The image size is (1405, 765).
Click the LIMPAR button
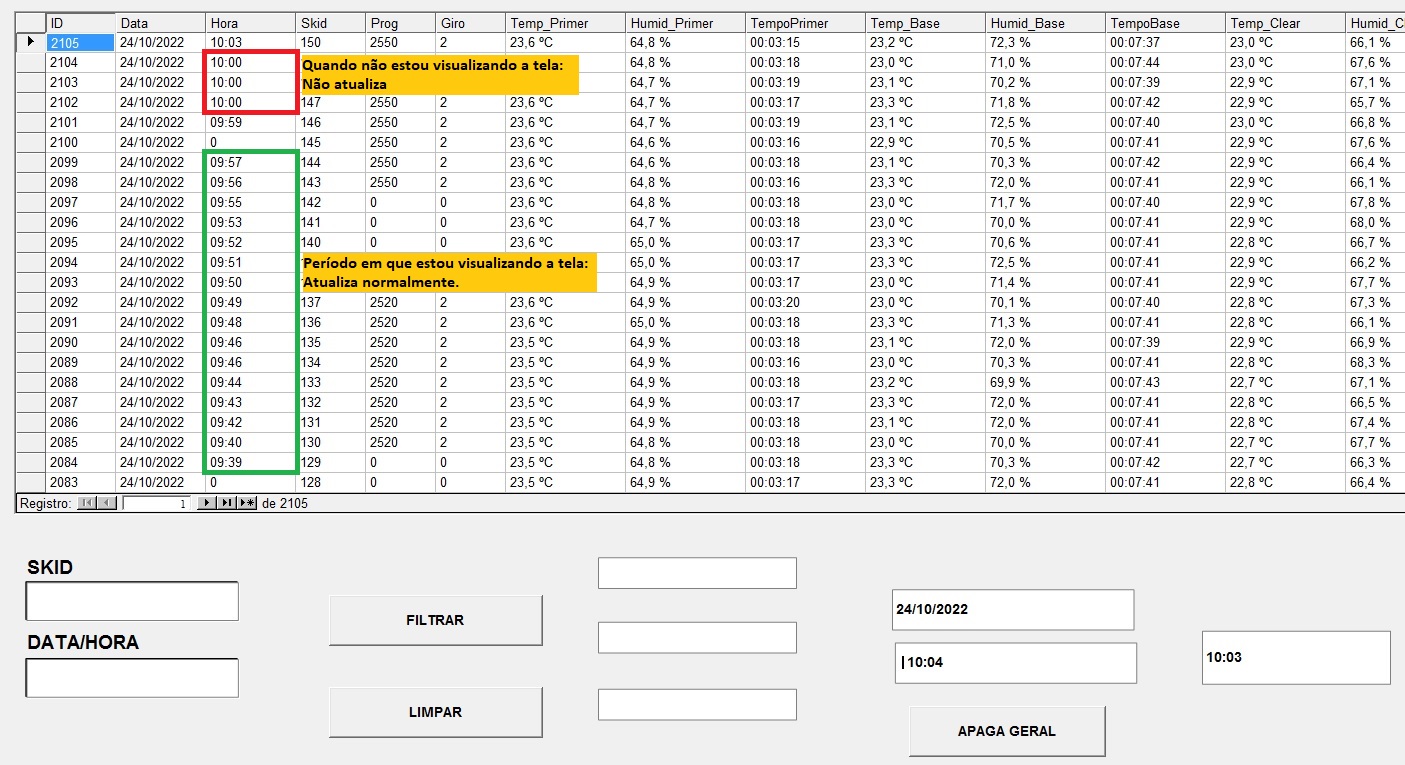(435, 712)
